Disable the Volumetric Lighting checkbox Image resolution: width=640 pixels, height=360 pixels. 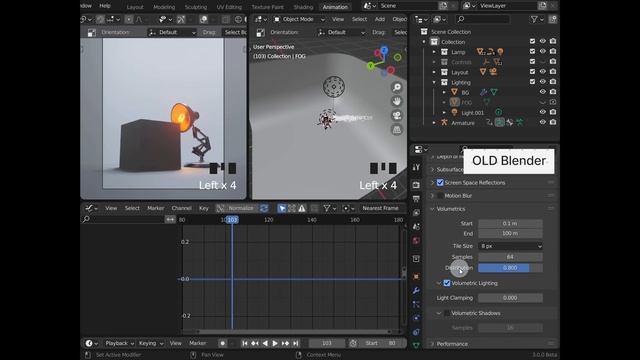[x=447, y=283]
